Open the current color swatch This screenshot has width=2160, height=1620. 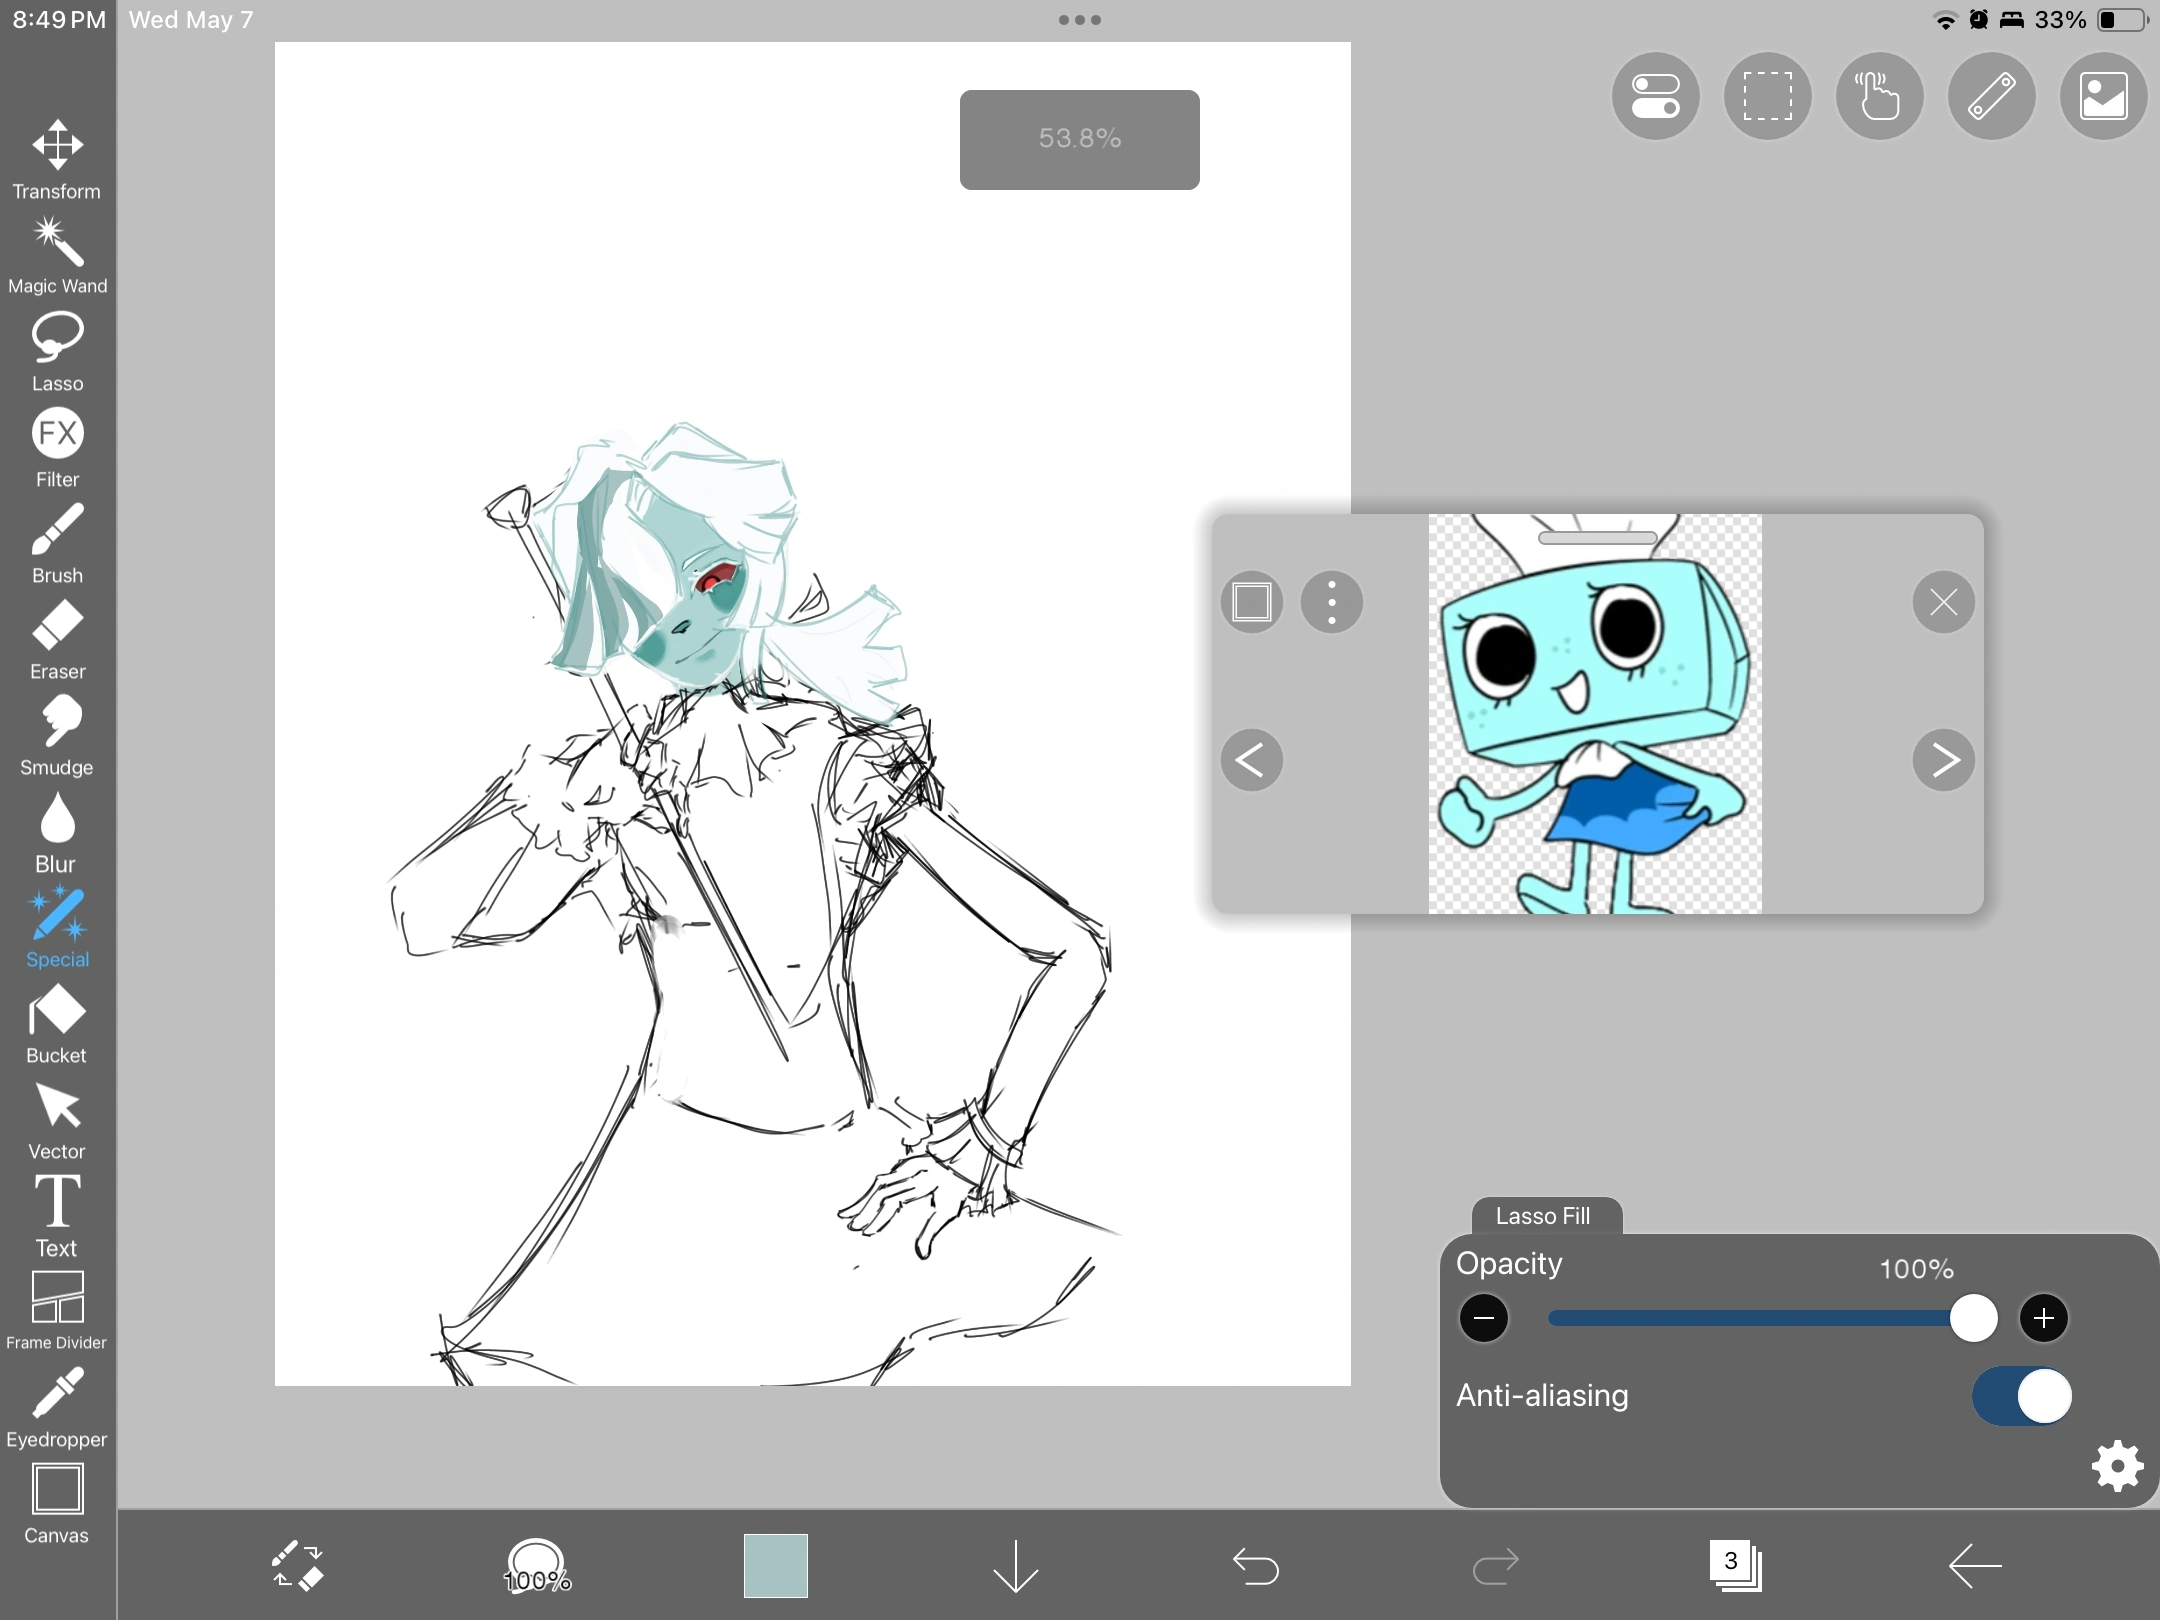[775, 1566]
